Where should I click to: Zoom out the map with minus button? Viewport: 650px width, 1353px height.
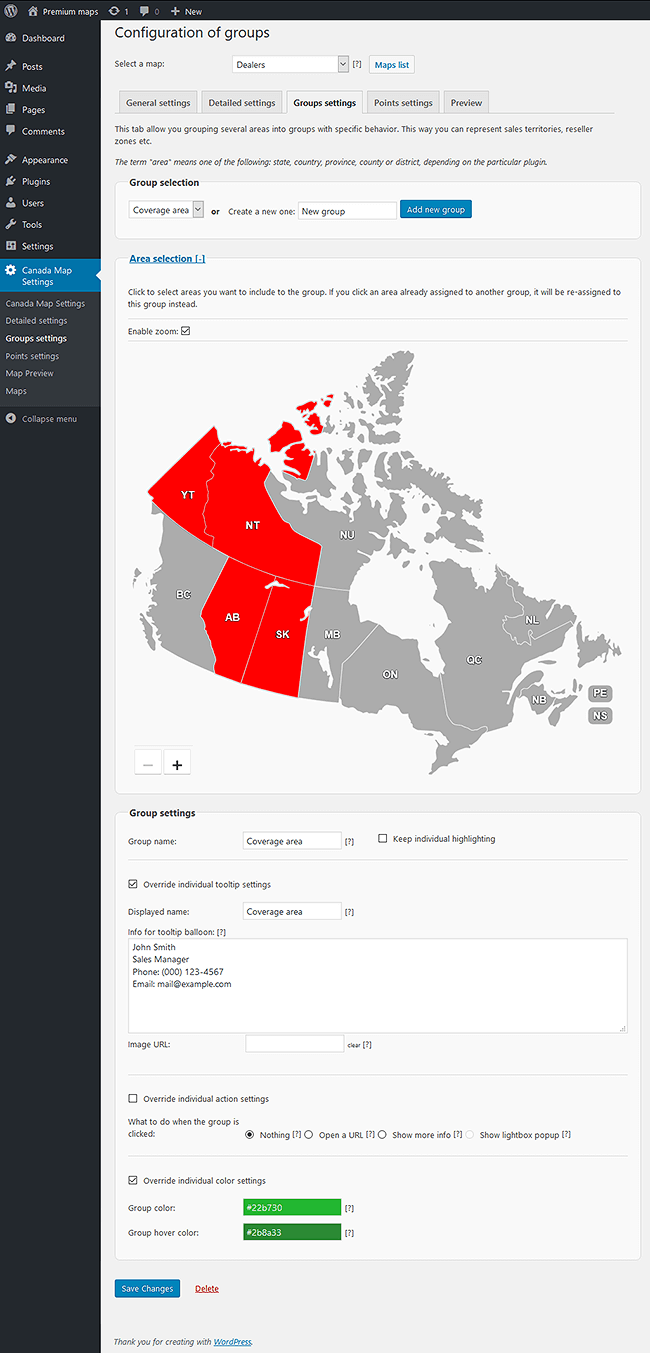147,763
